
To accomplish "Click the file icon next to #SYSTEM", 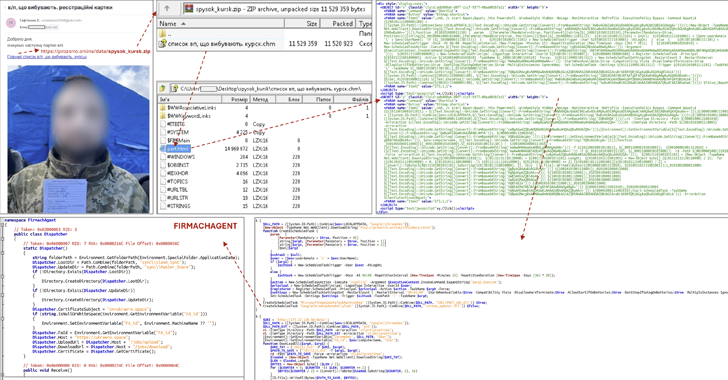I will pyautogui.click(x=163, y=132).
